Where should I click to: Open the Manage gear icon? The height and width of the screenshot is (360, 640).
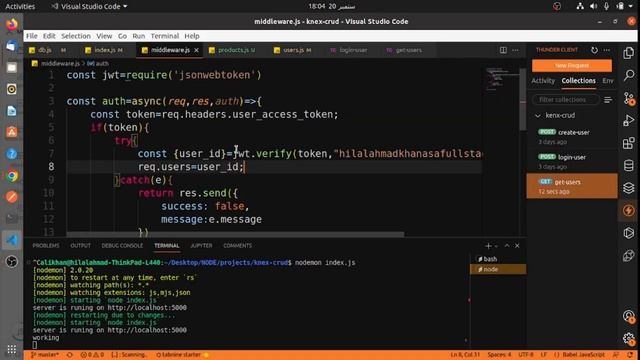(x=629, y=339)
